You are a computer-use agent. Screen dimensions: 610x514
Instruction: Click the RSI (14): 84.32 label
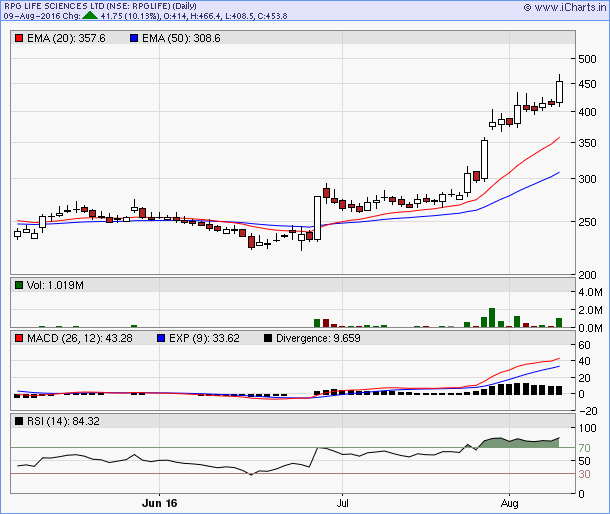click(63, 421)
